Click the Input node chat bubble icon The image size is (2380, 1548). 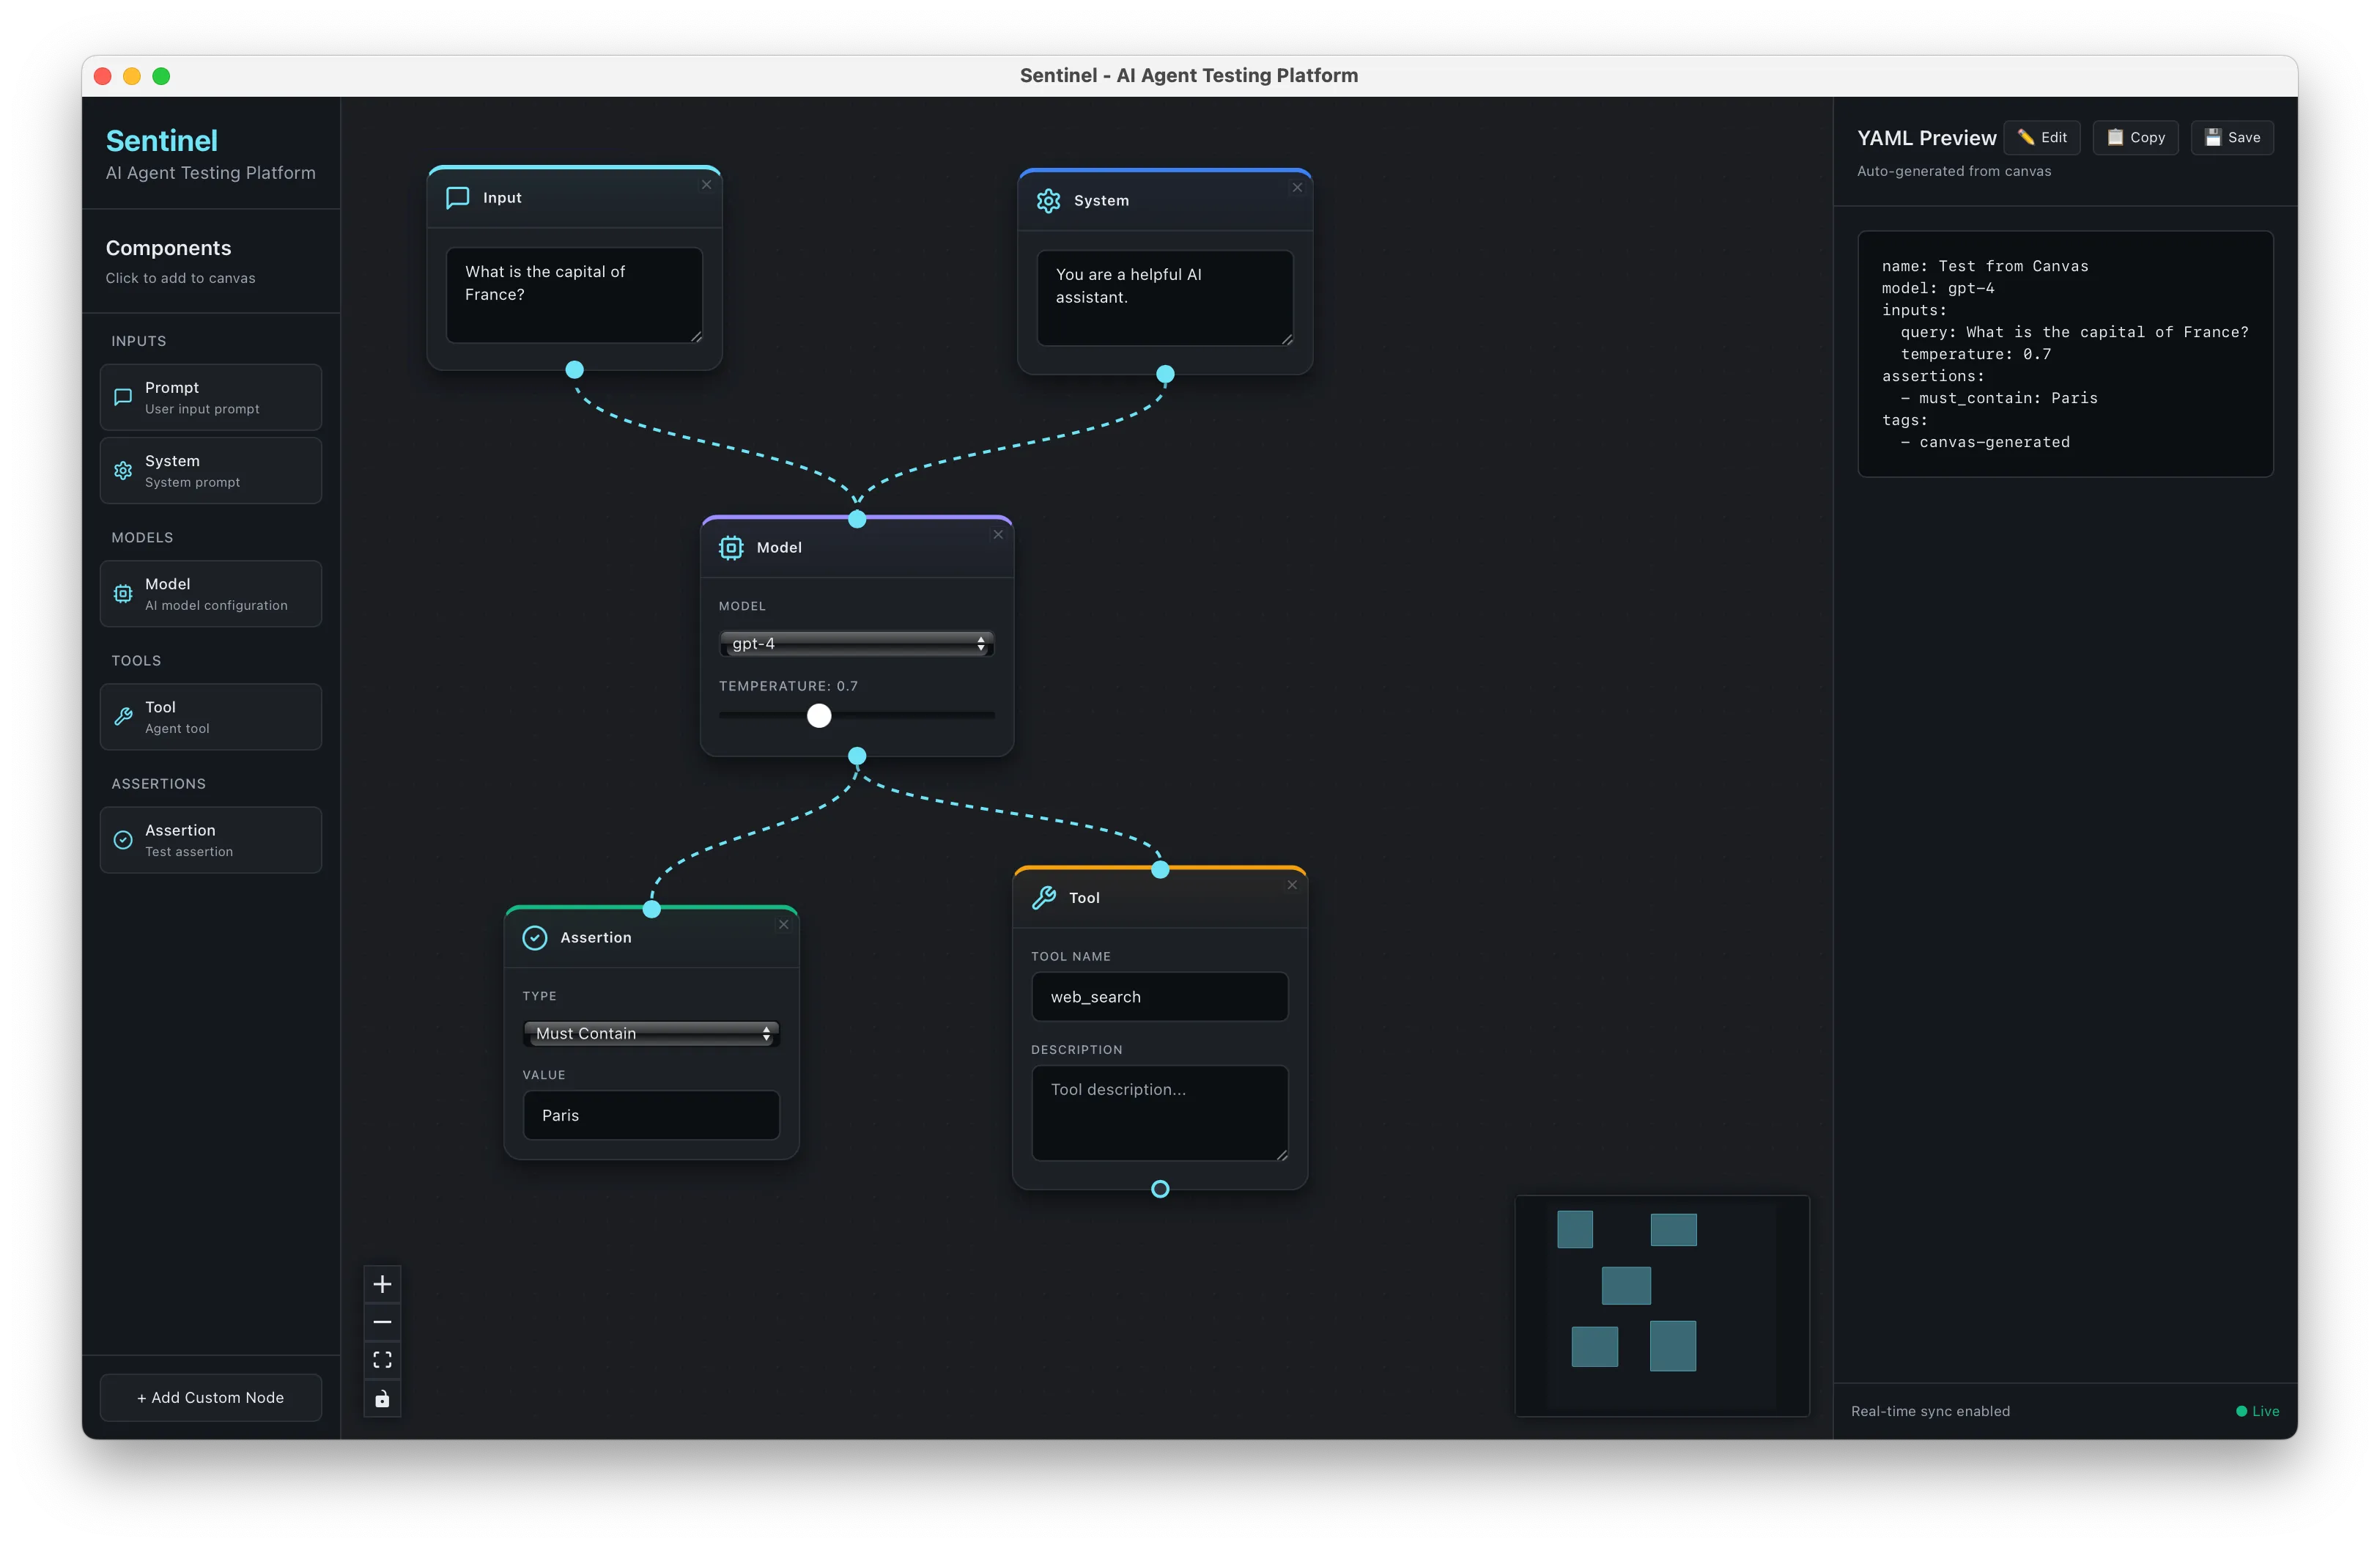click(457, 197)
